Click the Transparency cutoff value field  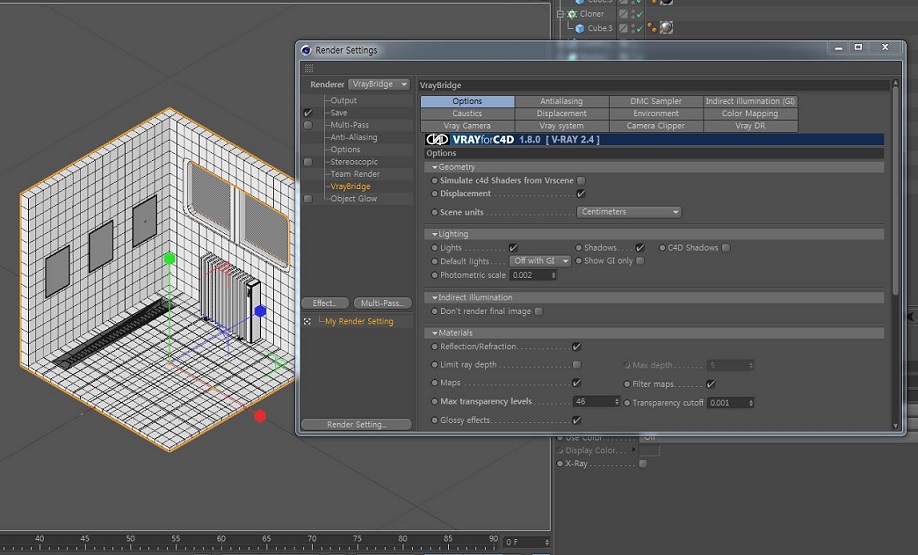pos(730,403)
